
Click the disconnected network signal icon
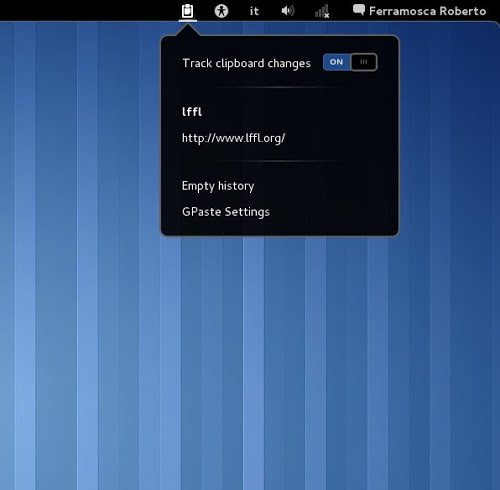point(322,11)
